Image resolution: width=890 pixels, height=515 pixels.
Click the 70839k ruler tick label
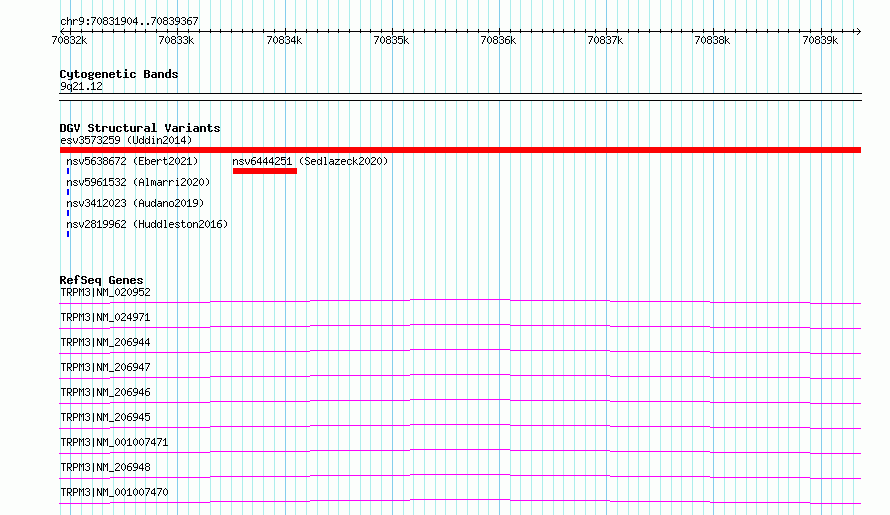(x=820, y=40)
